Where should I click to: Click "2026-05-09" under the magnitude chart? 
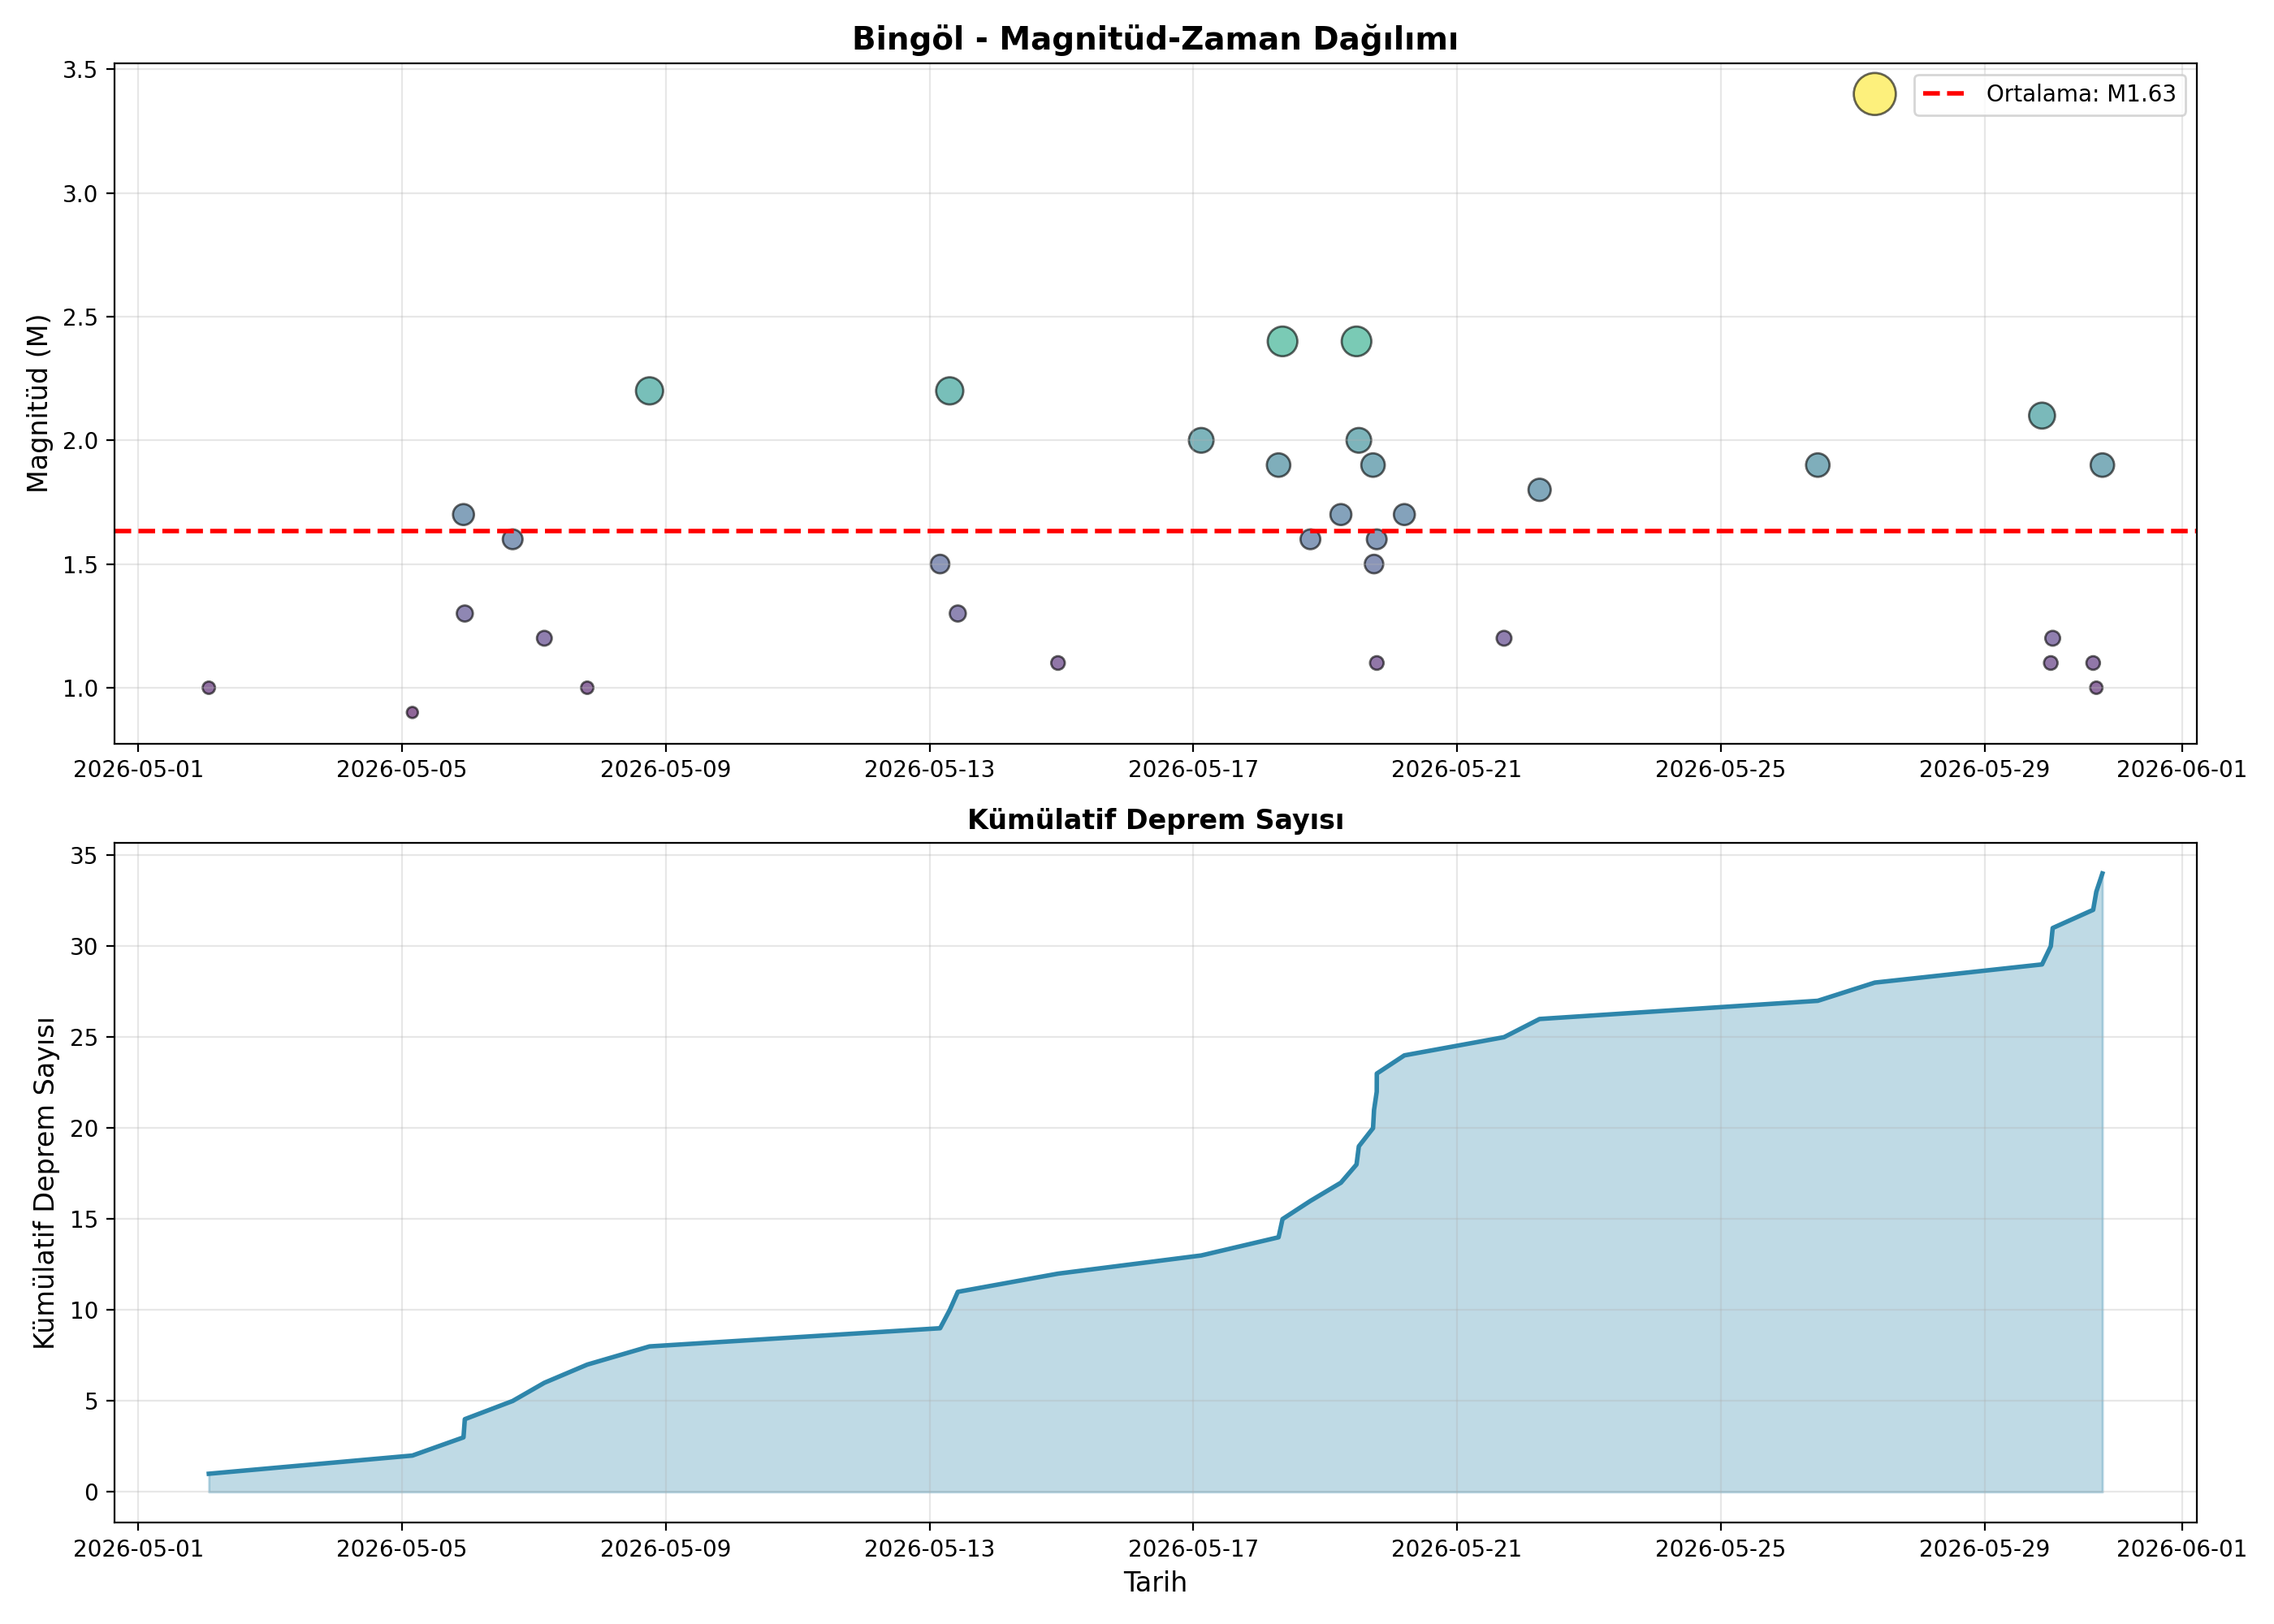point(666,769)
